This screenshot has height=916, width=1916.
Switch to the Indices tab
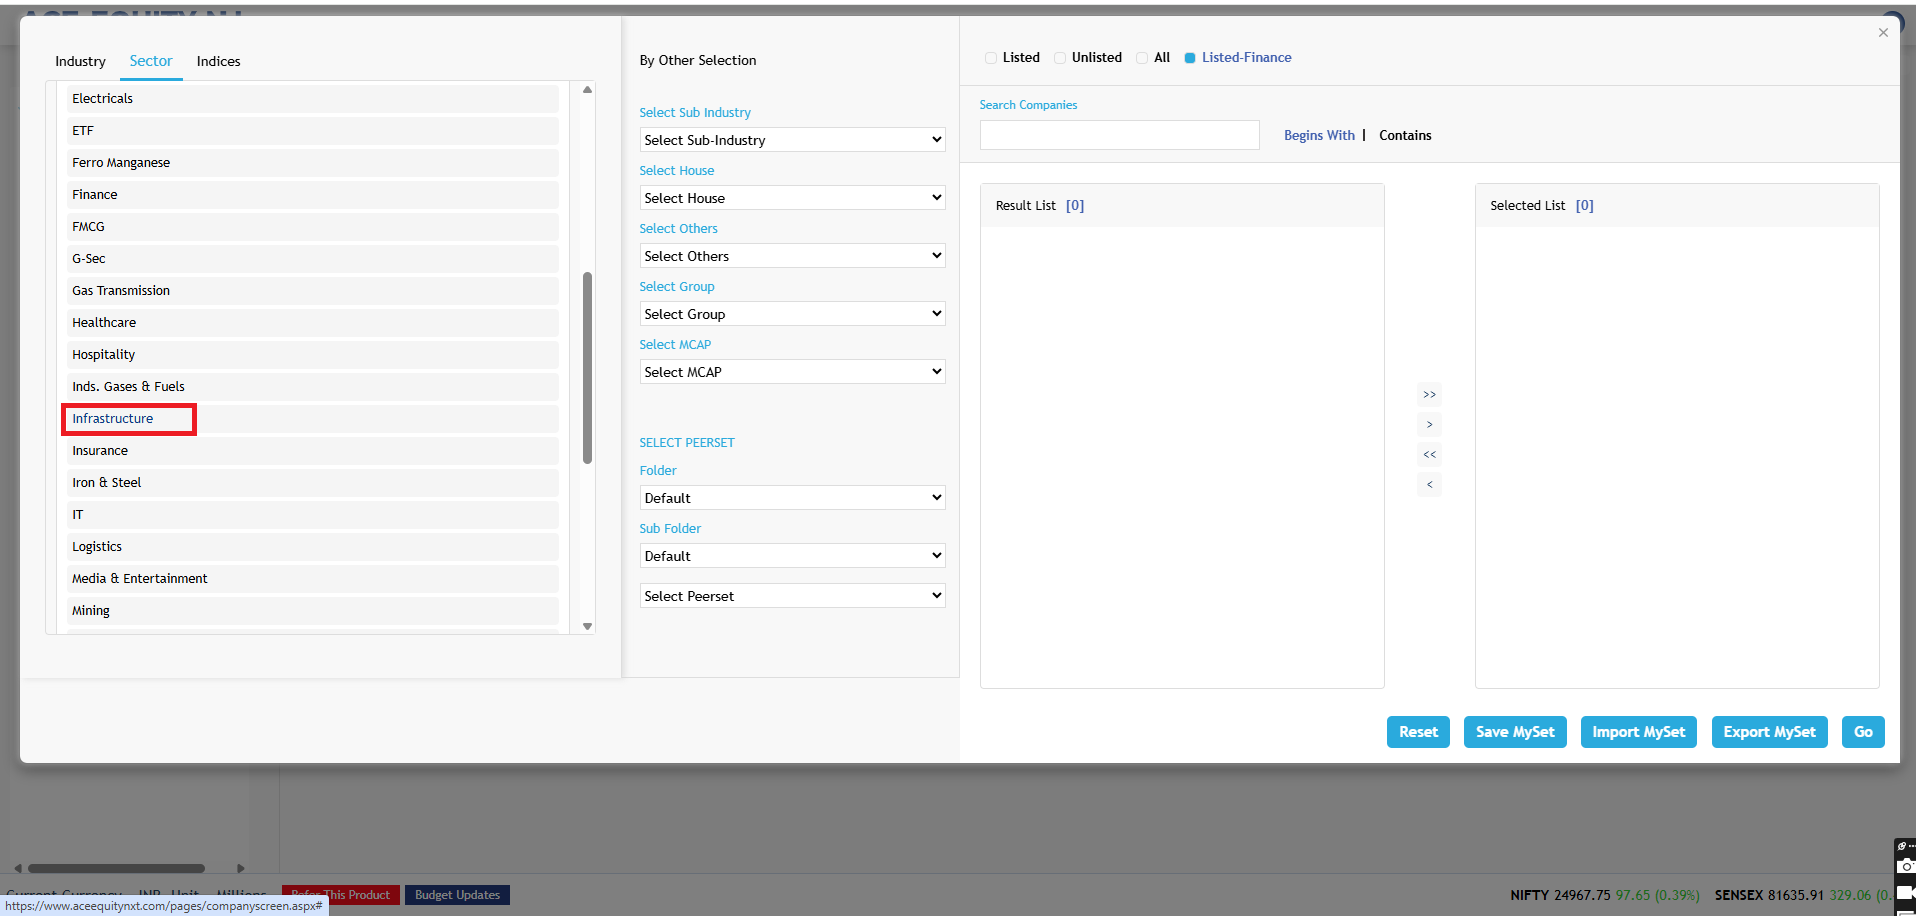(x=218, y=62)
